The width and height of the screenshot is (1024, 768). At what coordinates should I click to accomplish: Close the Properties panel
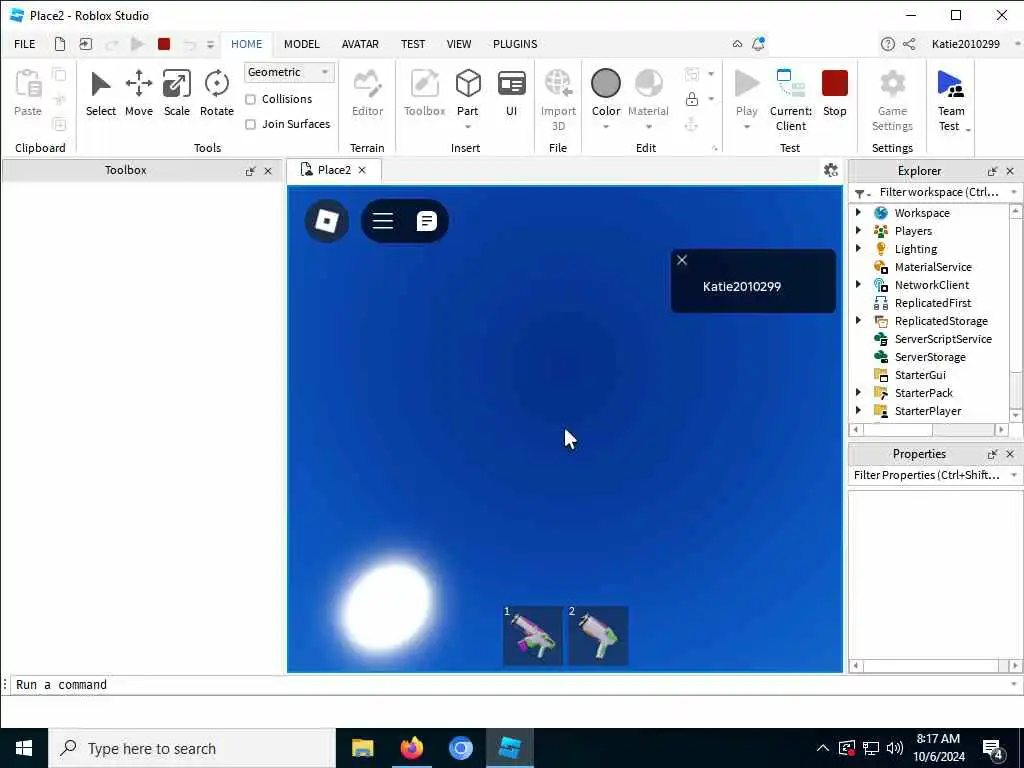(x=1010, y=454)
